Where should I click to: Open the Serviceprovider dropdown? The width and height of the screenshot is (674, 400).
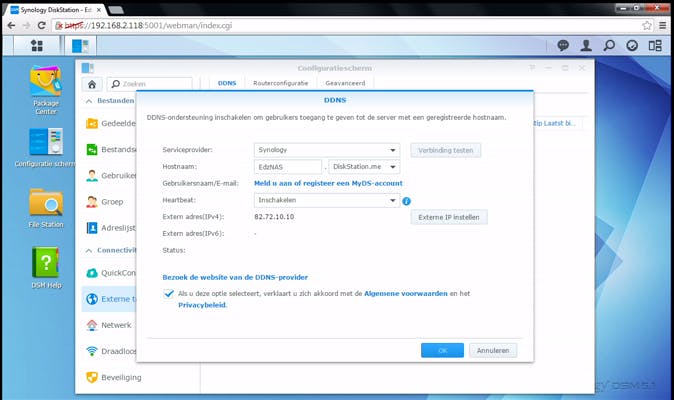pos(327,150)
